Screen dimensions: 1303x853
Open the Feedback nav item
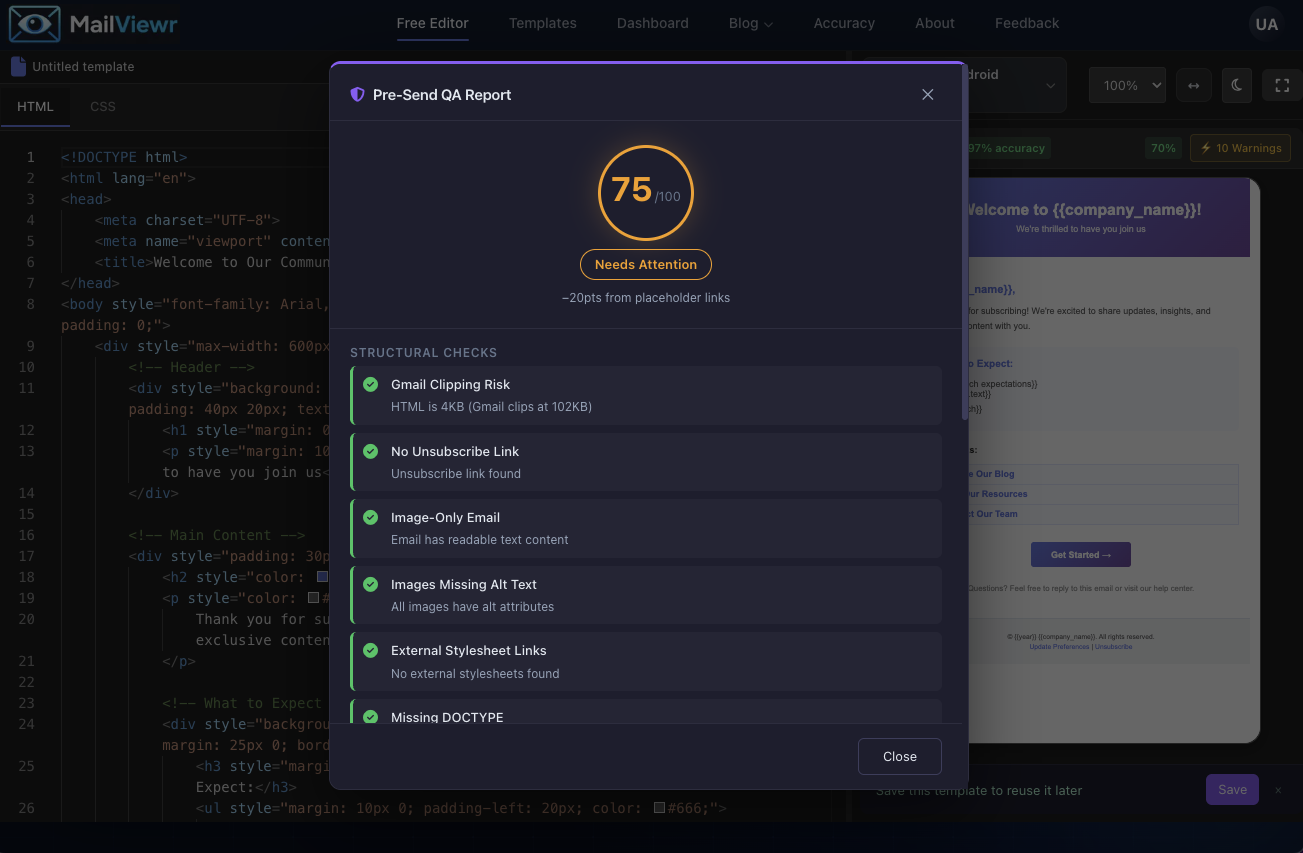pos(1027,23)
